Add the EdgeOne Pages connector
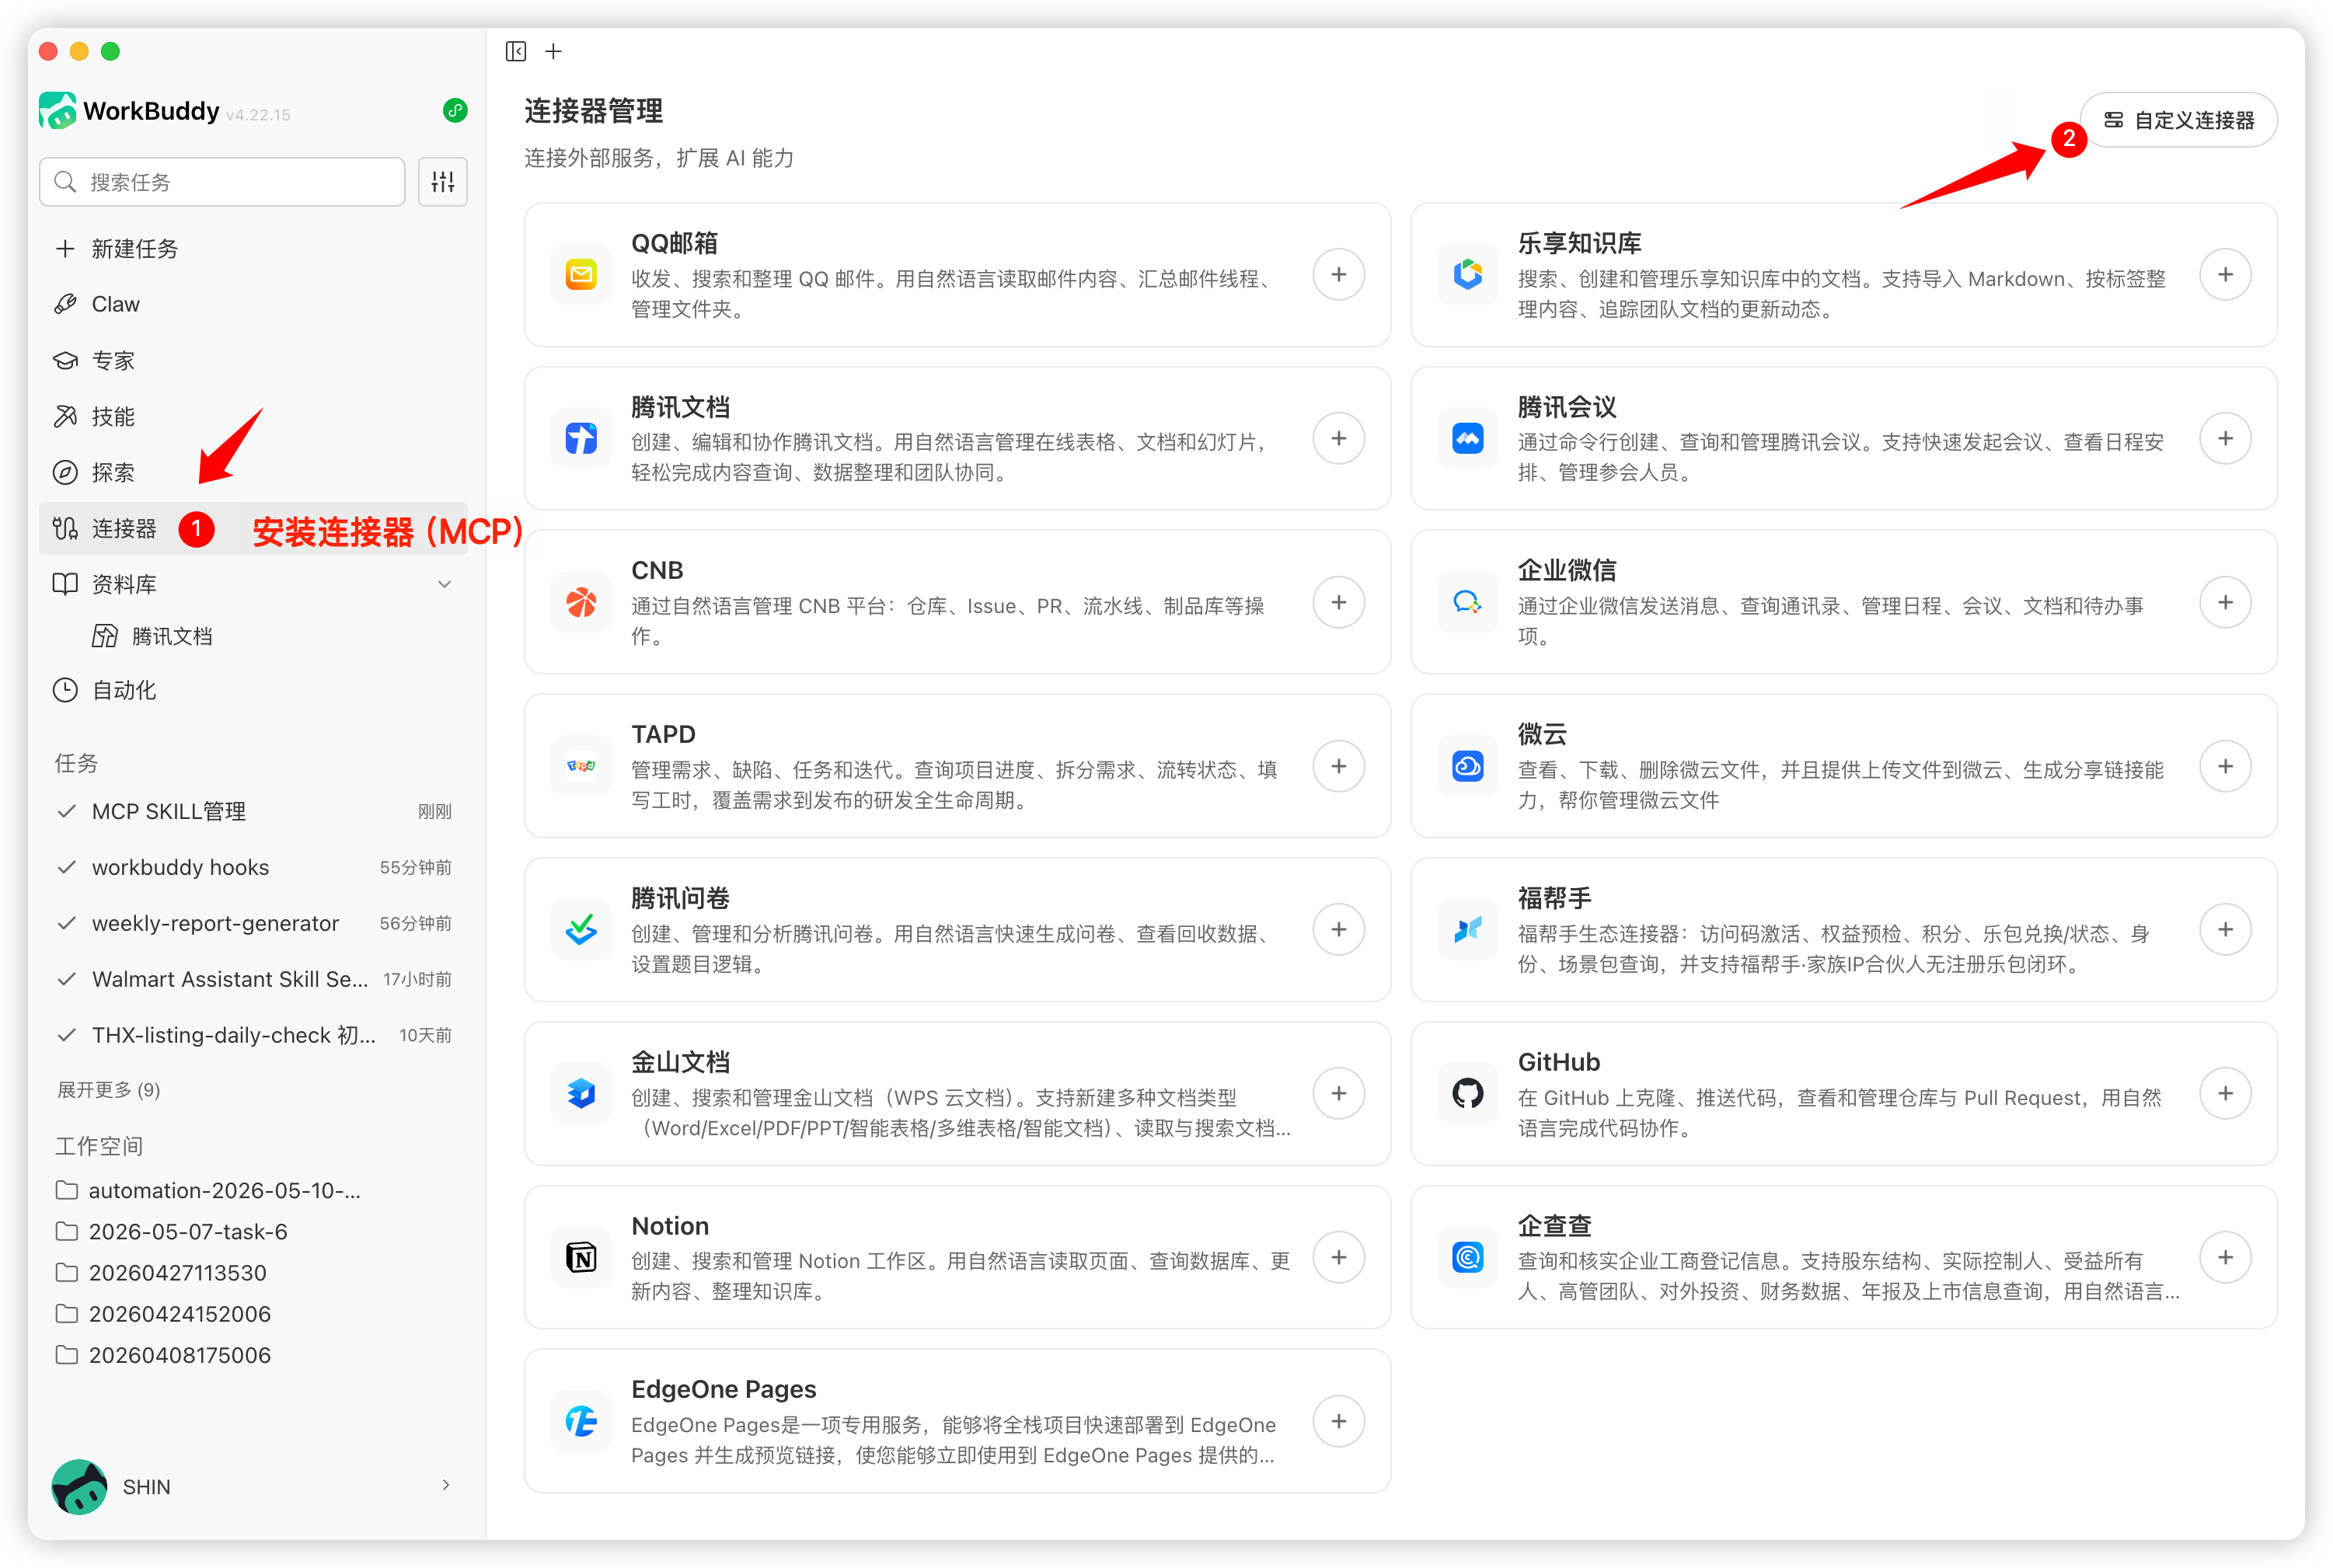 point(1339,1422)
